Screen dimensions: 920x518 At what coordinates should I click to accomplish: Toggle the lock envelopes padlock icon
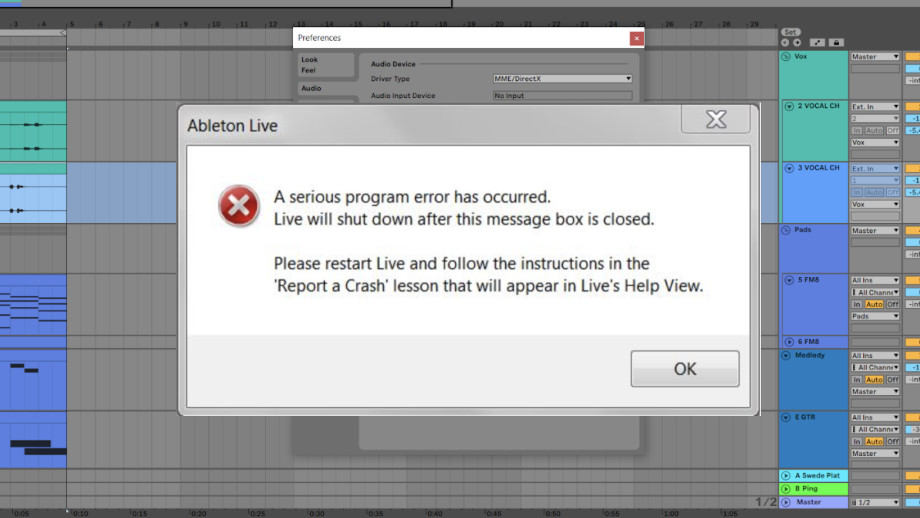836,42
